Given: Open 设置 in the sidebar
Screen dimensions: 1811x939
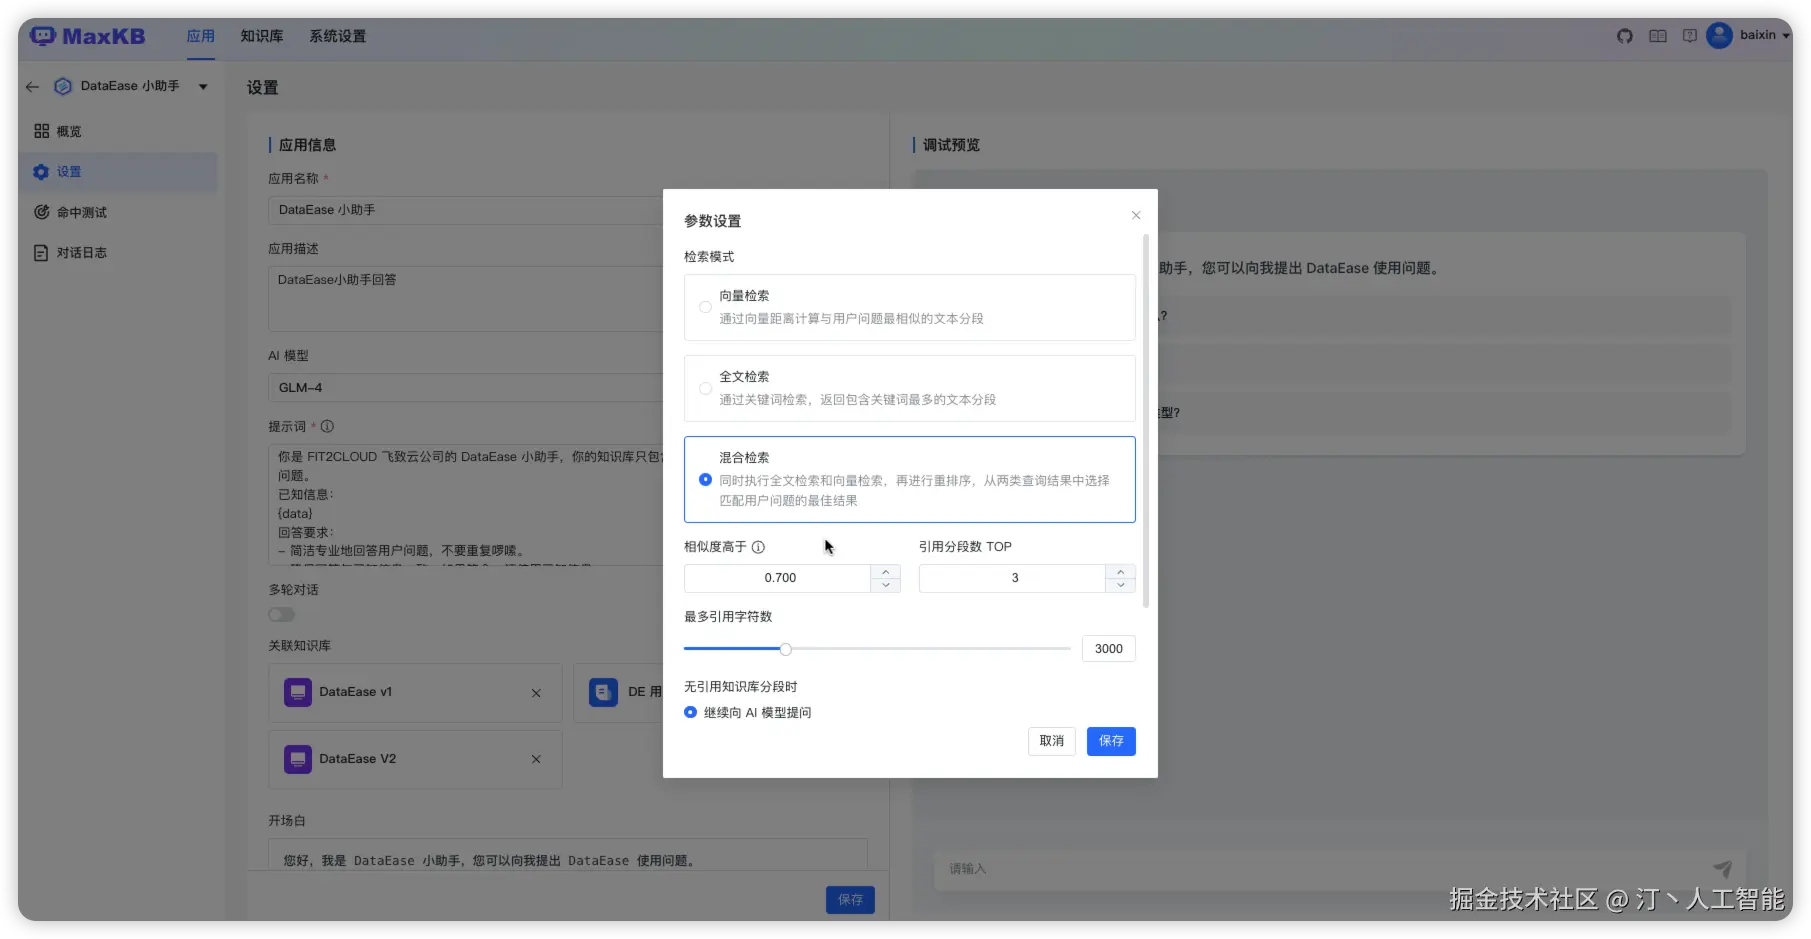Looking at the screenshot, I should (x=118, y=172).
